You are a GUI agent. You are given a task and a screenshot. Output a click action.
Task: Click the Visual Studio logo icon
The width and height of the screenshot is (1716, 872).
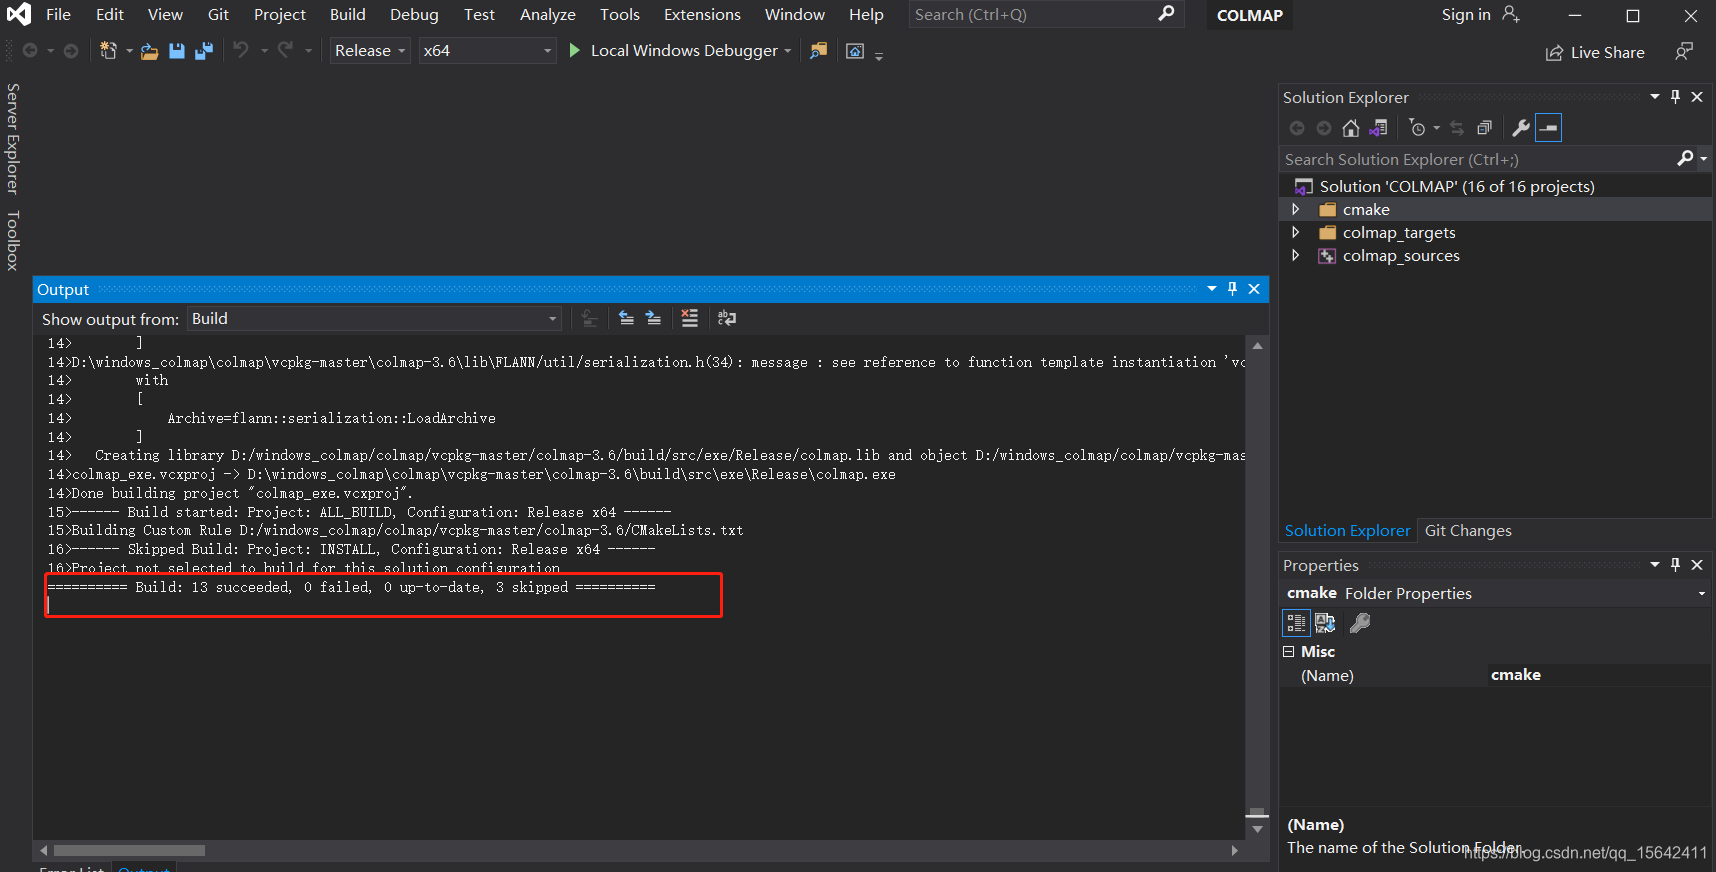pos(19,14)
